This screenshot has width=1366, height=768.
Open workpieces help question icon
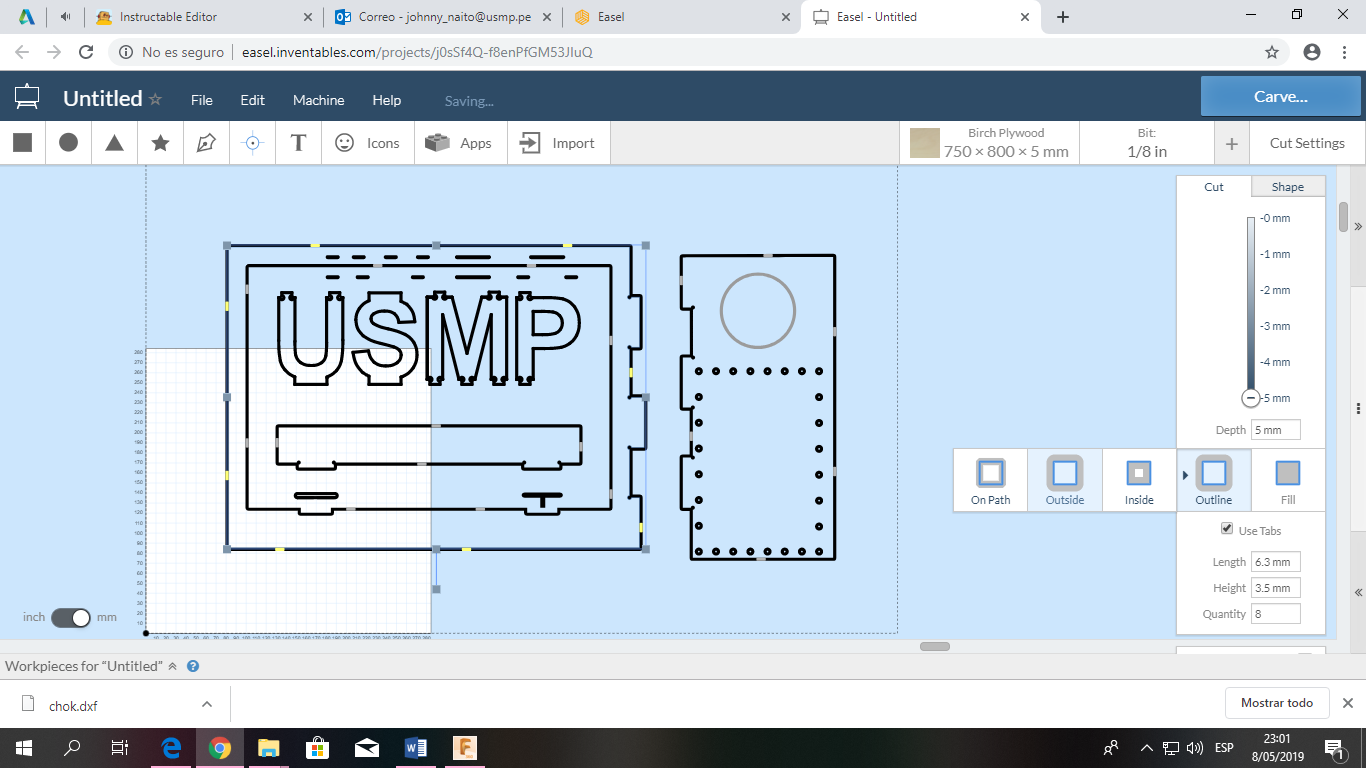(x=193, y=666)
